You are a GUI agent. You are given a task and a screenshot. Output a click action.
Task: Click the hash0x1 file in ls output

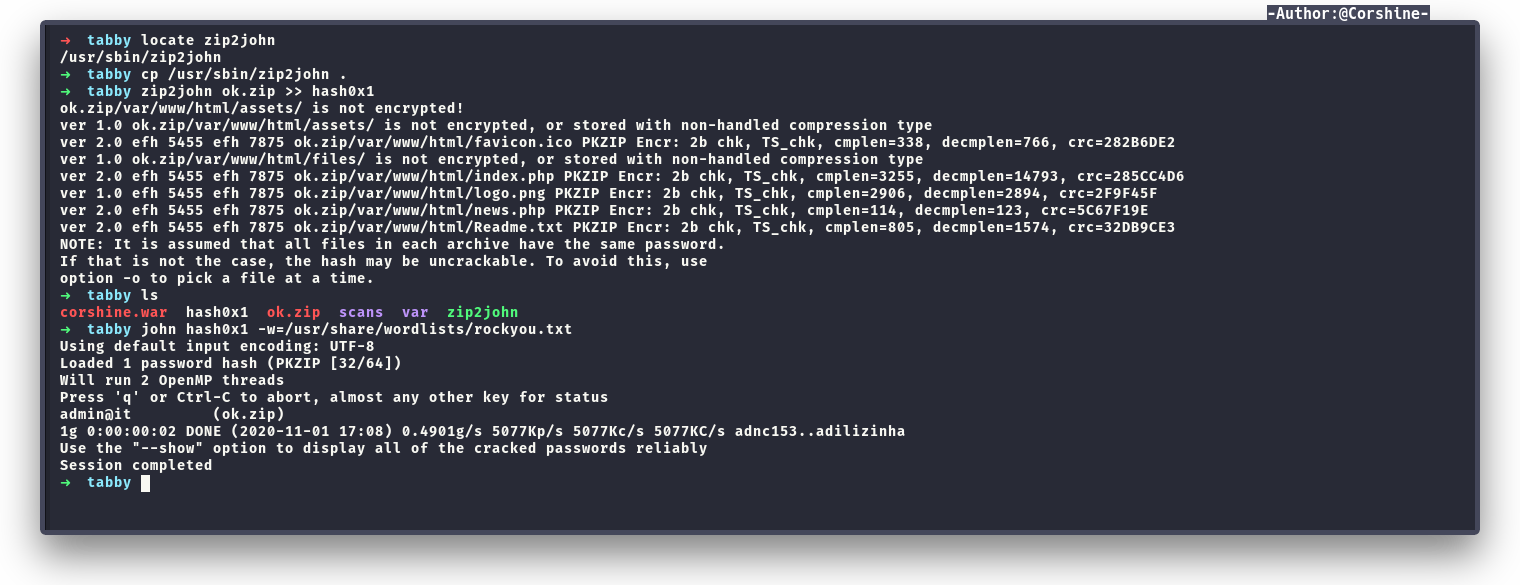coord(217,312)
